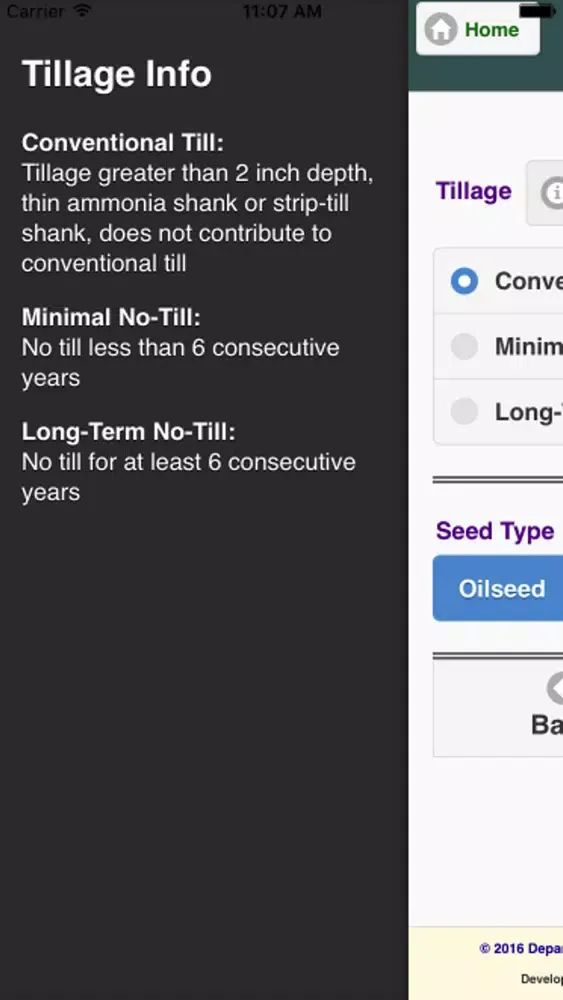
Task: Choose the 'Minim...' tillage radio option
Action: click(498, 346)
